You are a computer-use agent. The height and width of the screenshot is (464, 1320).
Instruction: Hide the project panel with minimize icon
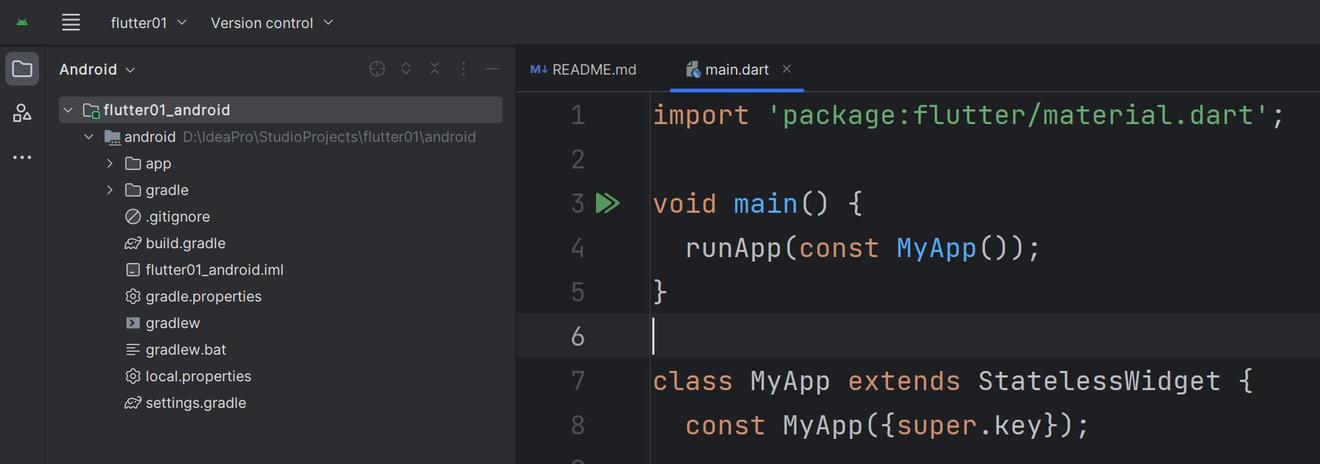point(492,69)
